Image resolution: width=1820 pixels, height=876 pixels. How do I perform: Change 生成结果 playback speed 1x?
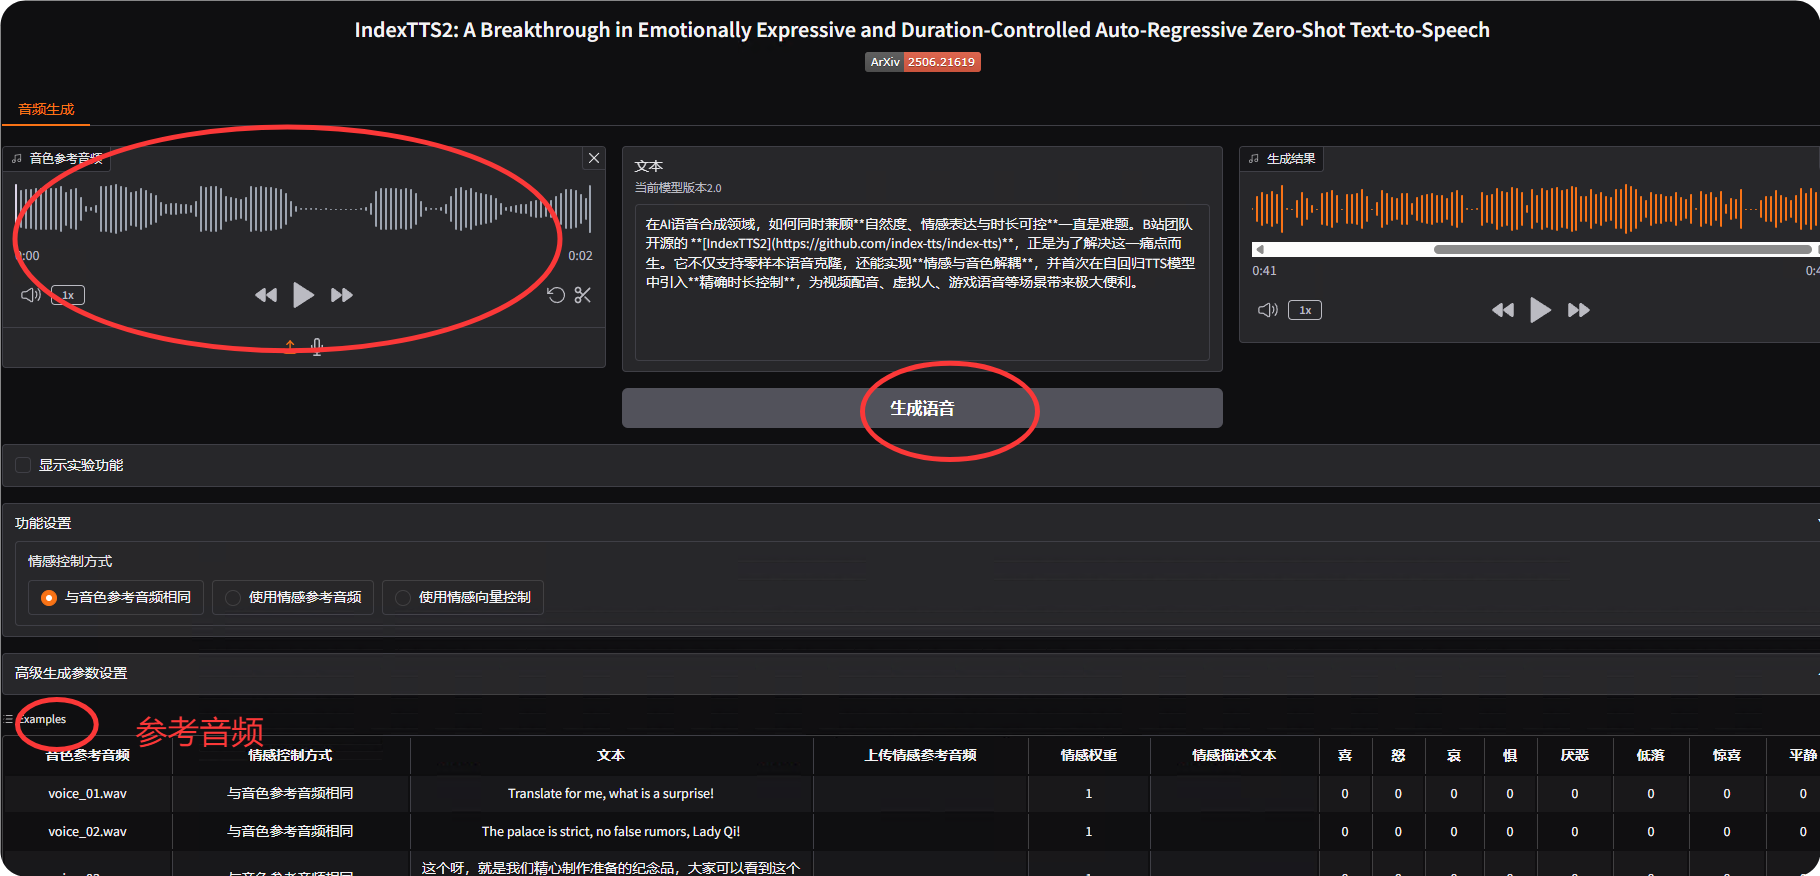[x=1305, y=310]
